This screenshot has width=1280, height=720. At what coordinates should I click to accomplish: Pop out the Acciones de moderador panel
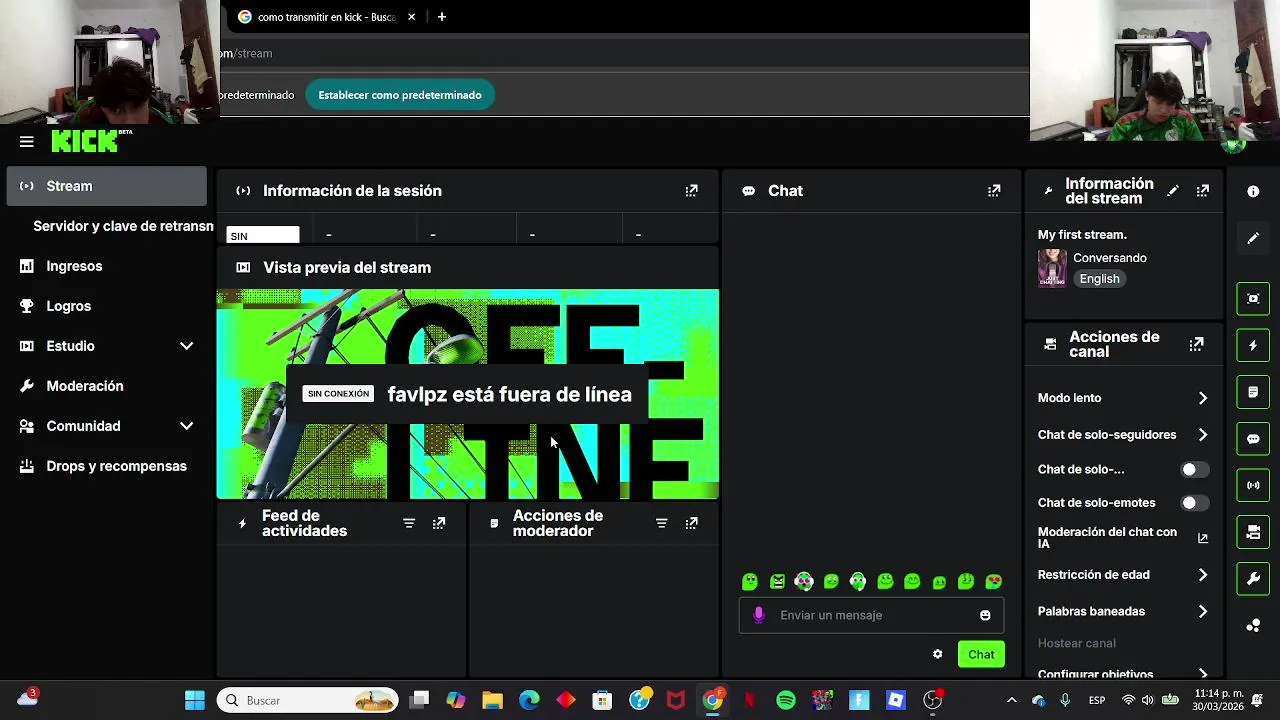[x=691, y=523]
